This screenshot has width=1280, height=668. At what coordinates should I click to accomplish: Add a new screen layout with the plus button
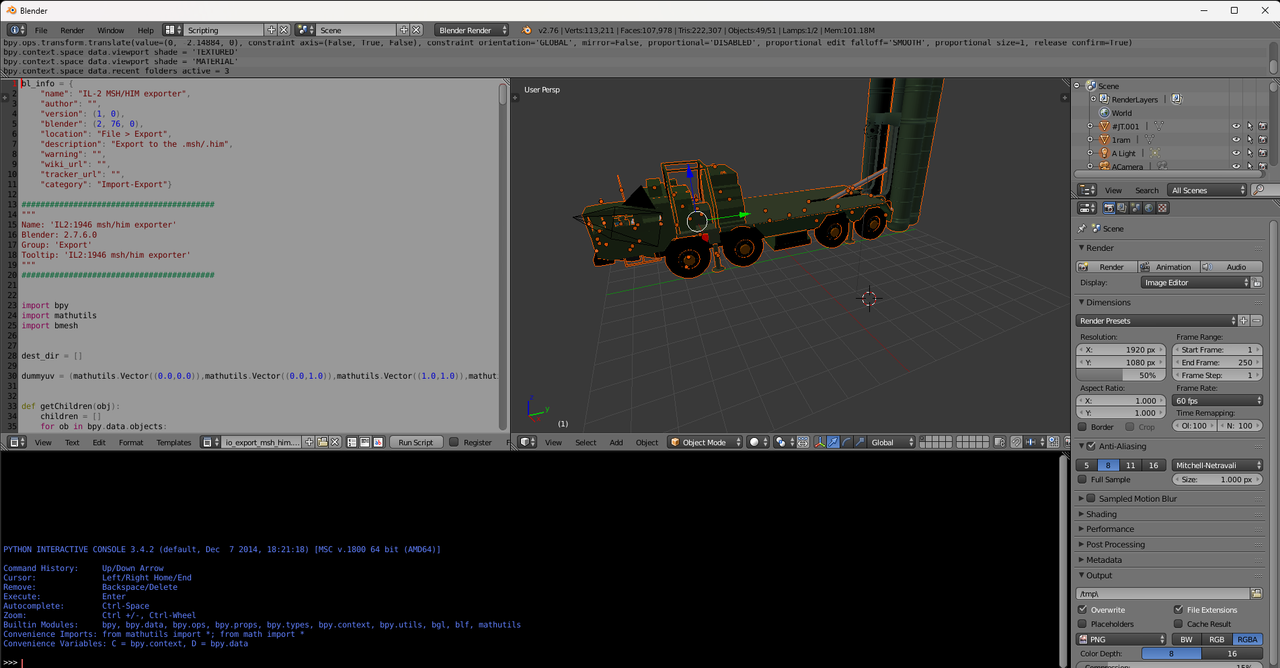(x=271, y=30)
